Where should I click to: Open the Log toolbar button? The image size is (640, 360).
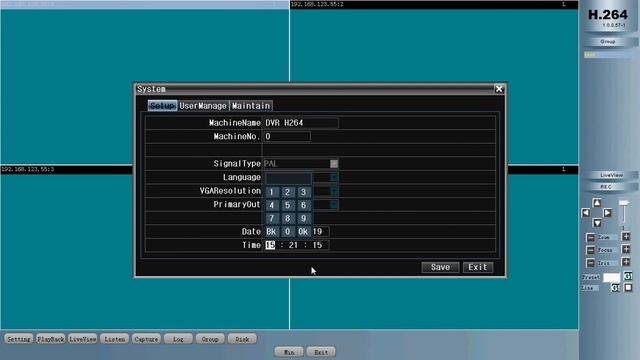(x=178, y=339)
